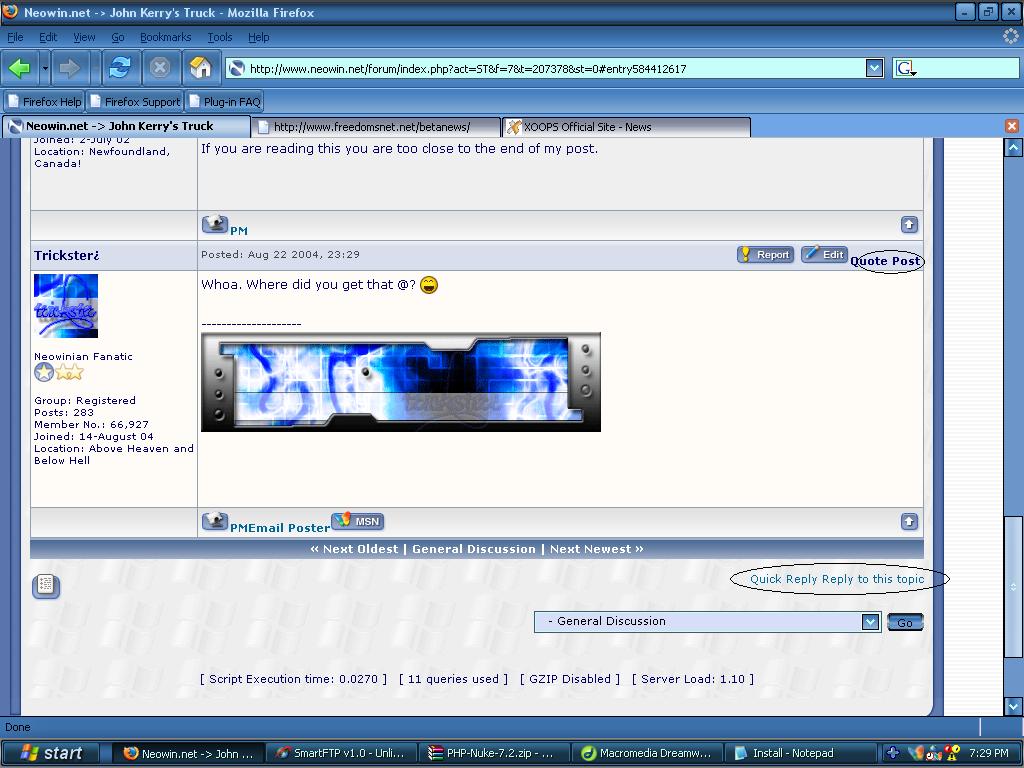Open the Help menu
The height and width of the screenshot is (768, 1024).
click(x=259, y=37)
